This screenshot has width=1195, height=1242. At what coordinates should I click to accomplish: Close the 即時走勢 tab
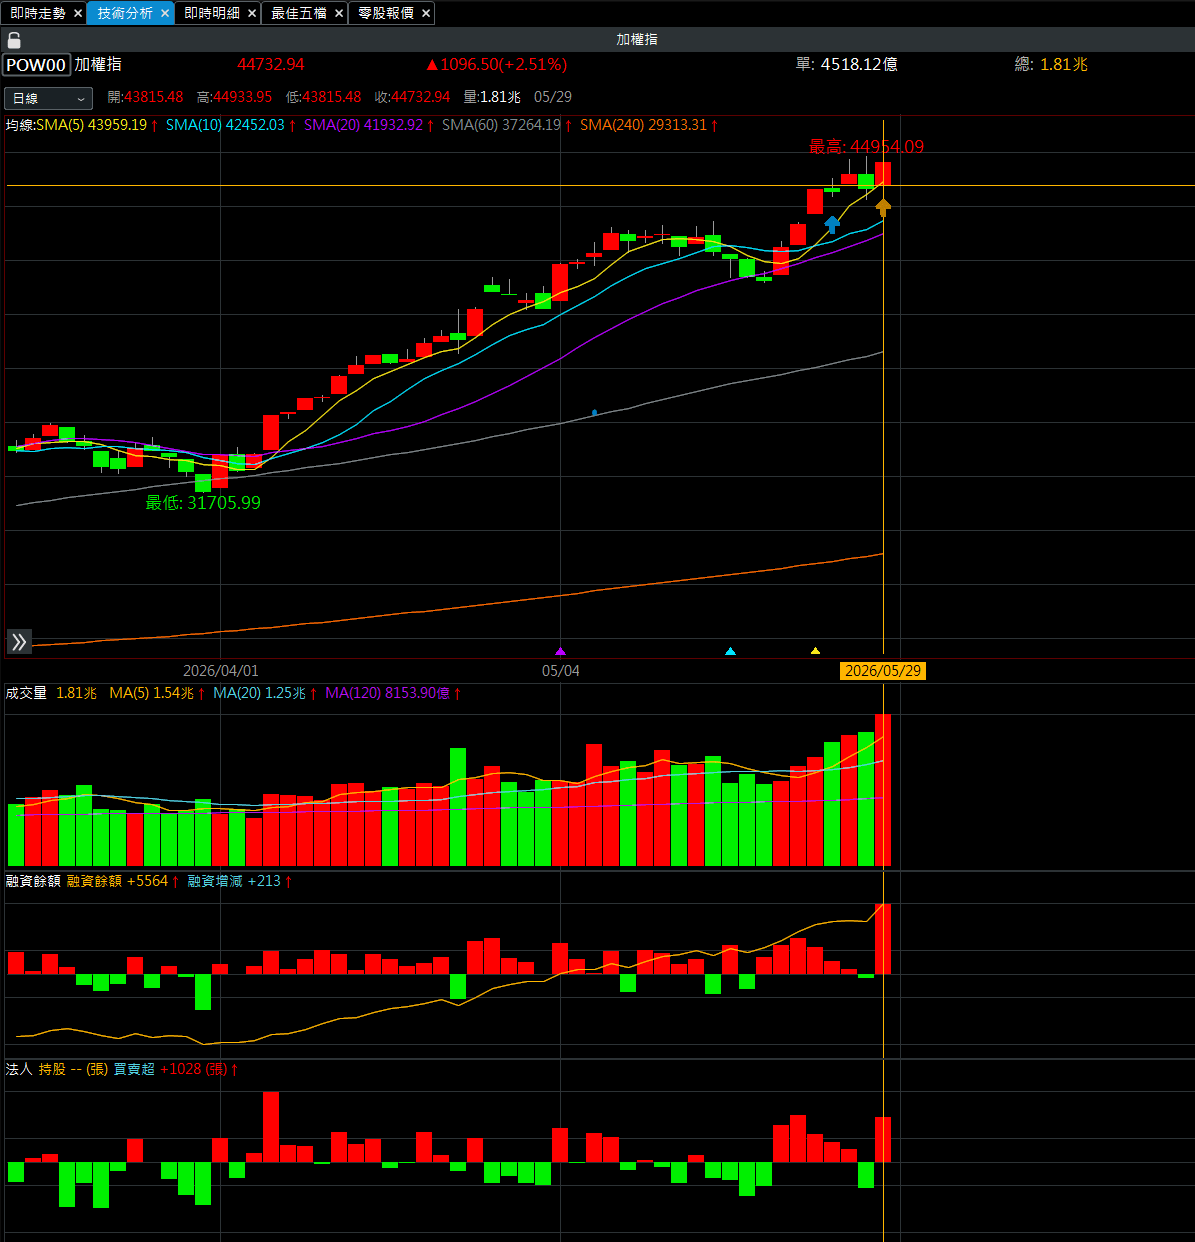click(78, 13)
